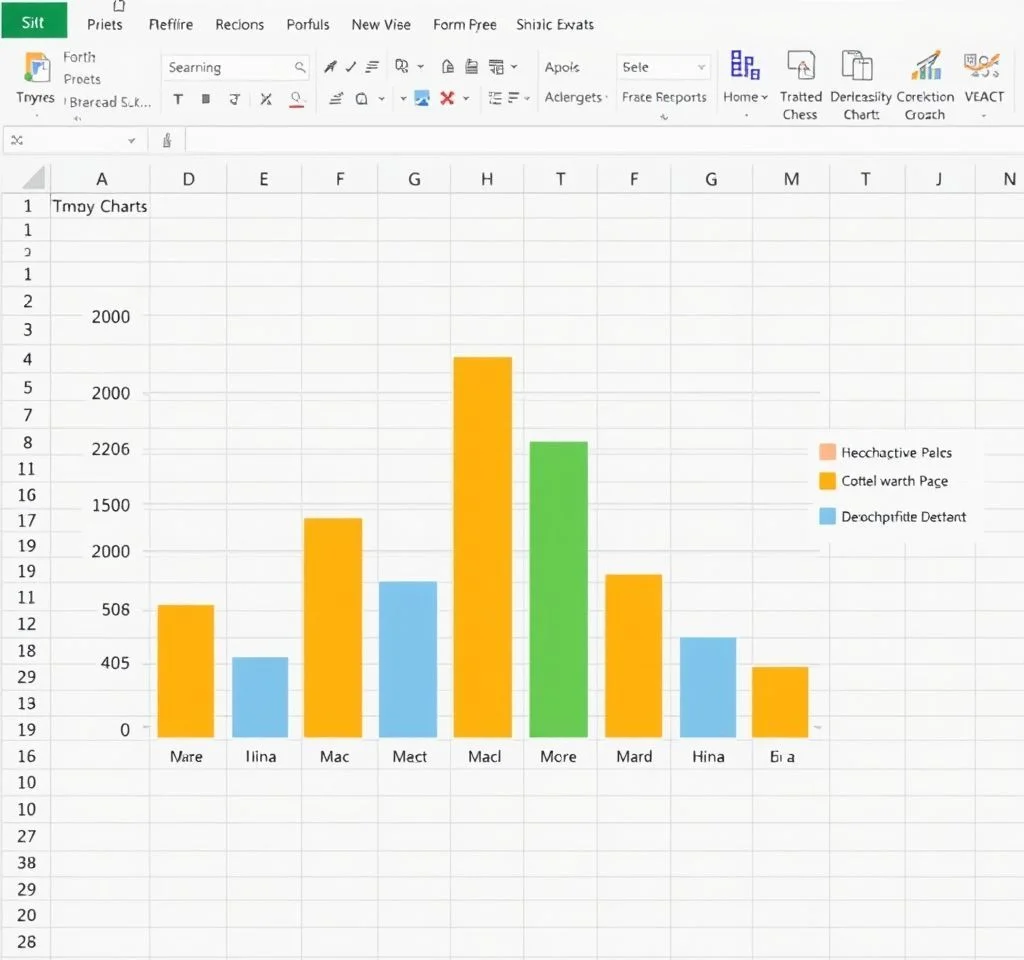
Task: Click the picture icon in the toolbar
Action: pos(422,98)
